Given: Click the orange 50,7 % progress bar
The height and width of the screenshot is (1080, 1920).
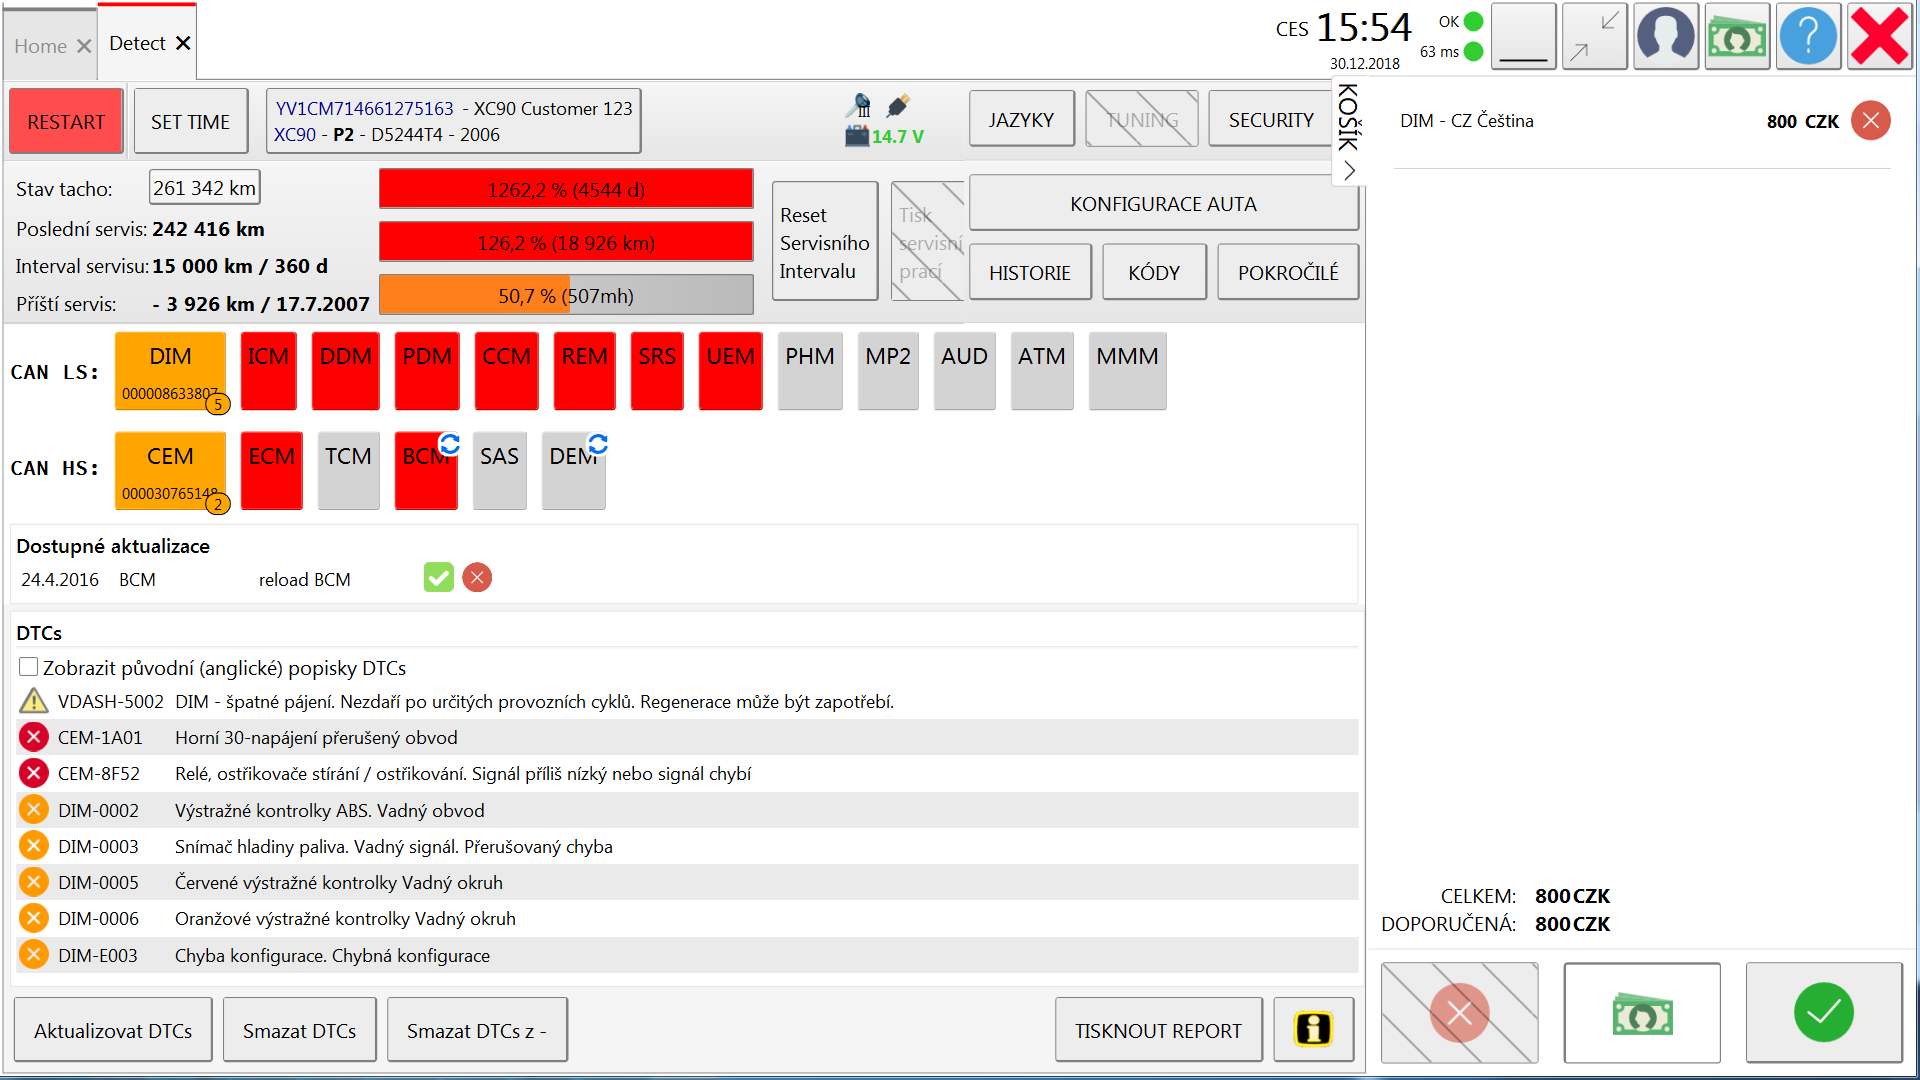Looking at the screenshot, I should 565,296.
